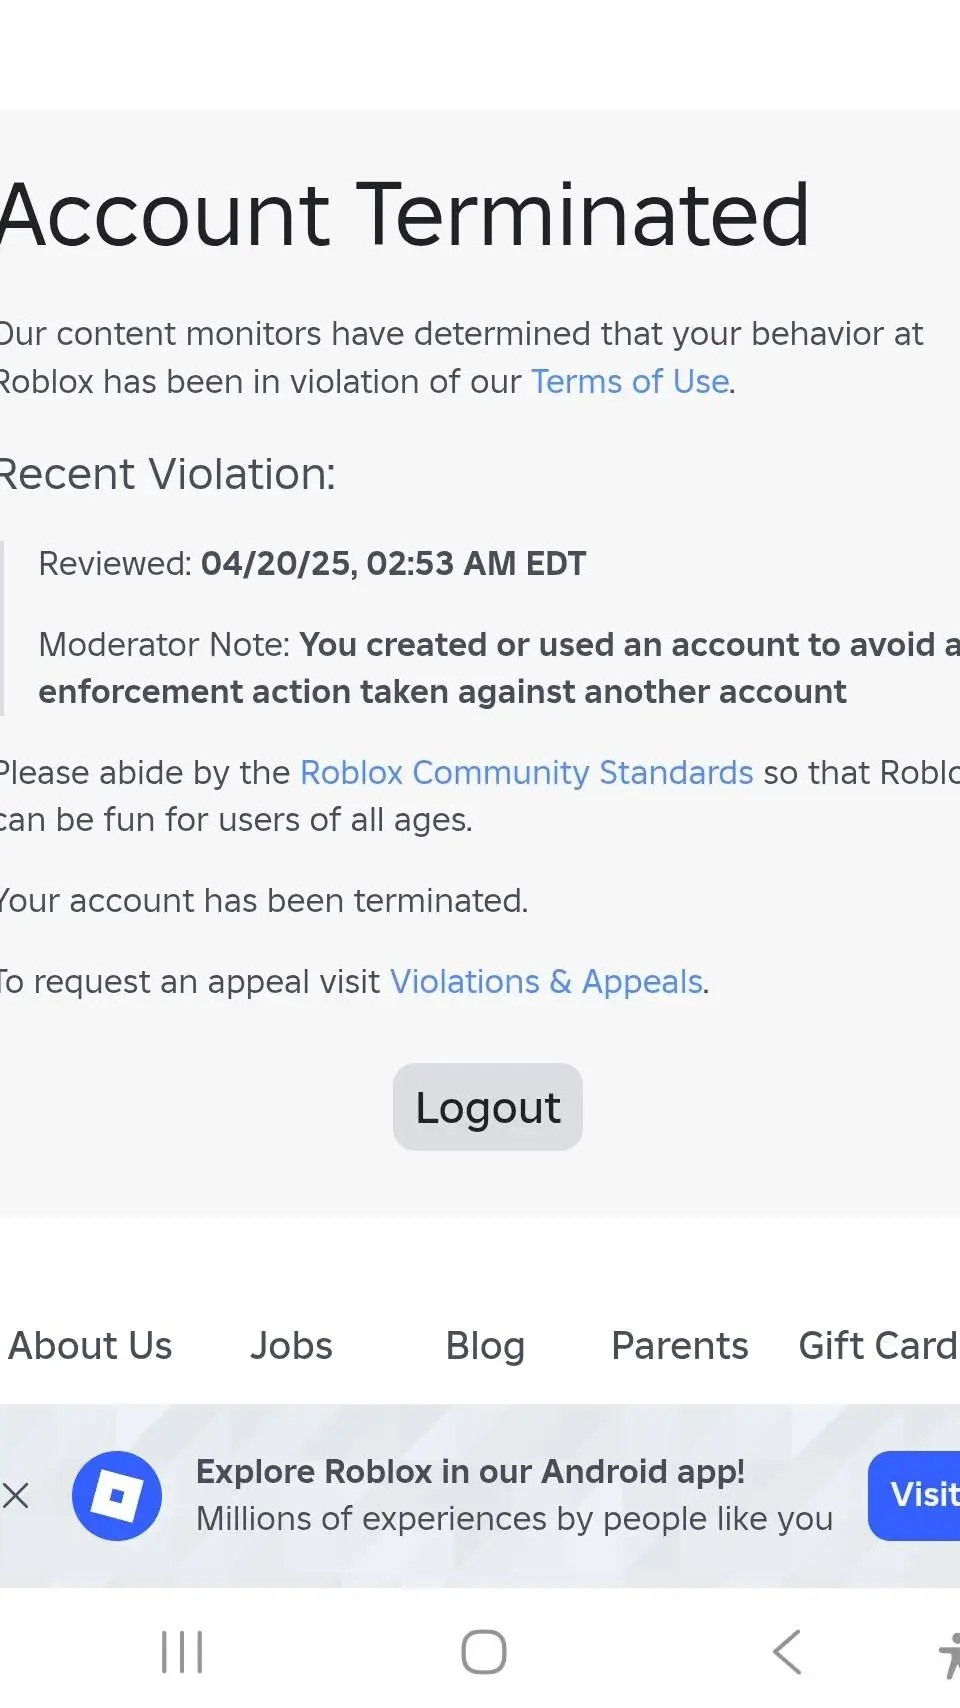Open Roblox Community Standards link

tap(526, 773)
